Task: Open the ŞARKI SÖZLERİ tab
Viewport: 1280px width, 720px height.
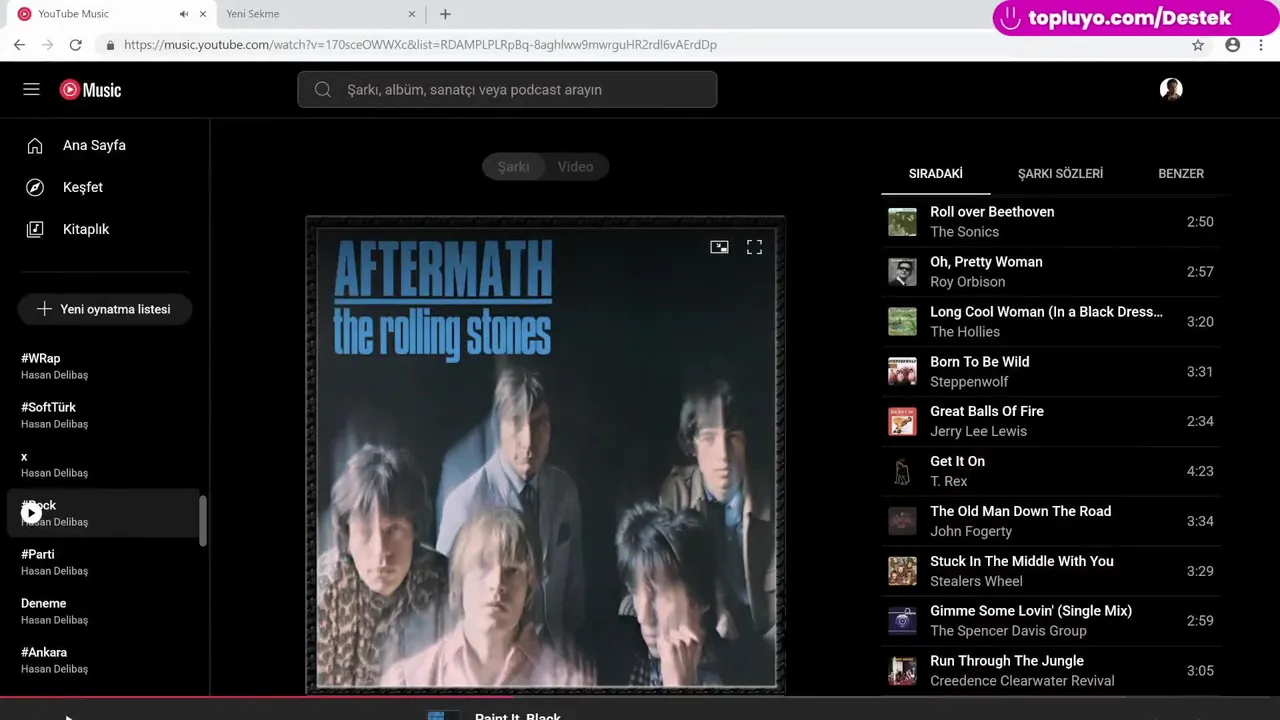Action: point(1060,174)
